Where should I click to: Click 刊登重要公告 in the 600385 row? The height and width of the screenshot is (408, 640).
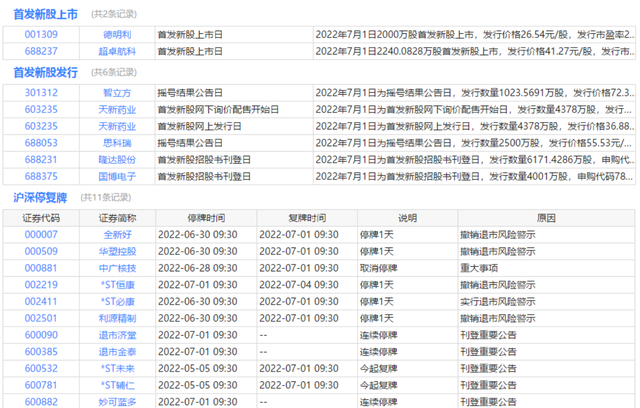click(488, 352)
